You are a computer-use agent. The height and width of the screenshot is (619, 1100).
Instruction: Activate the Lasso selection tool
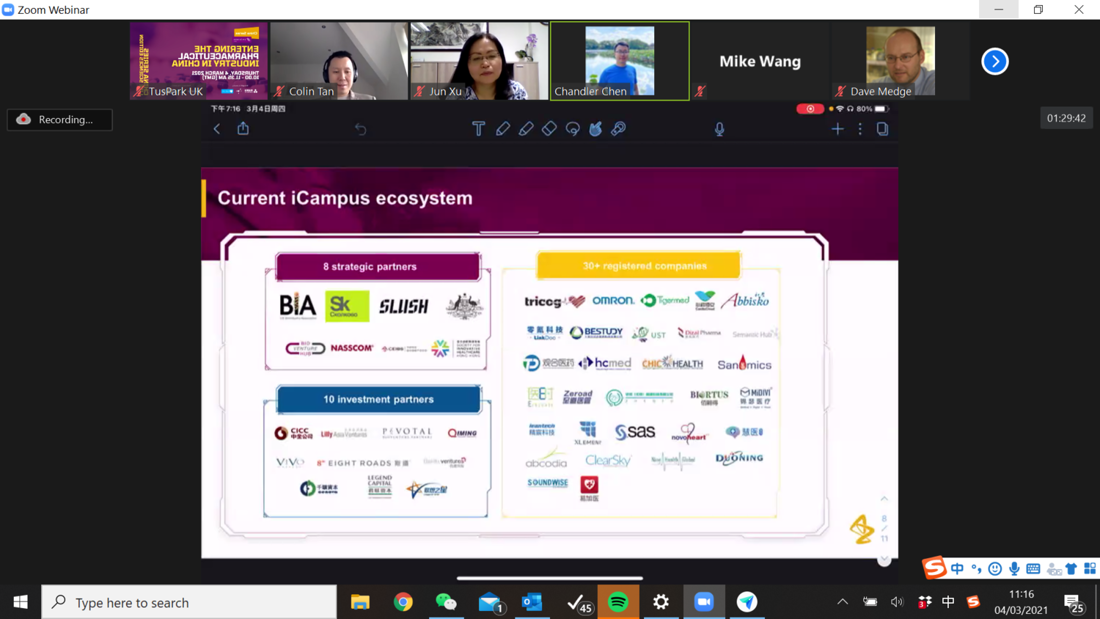[x=572, y=129]
